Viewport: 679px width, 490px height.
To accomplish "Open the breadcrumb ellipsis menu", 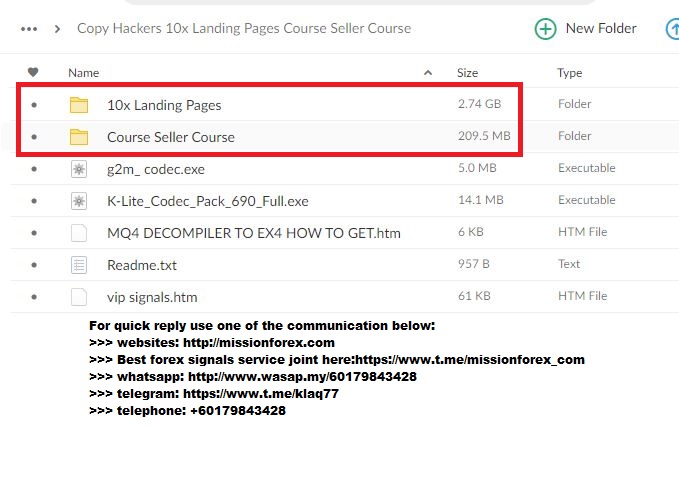I will click(29, 29).
